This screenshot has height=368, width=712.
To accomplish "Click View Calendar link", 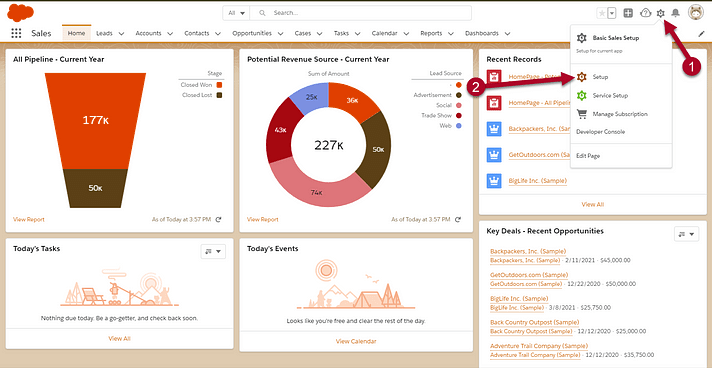I will 356,341.
